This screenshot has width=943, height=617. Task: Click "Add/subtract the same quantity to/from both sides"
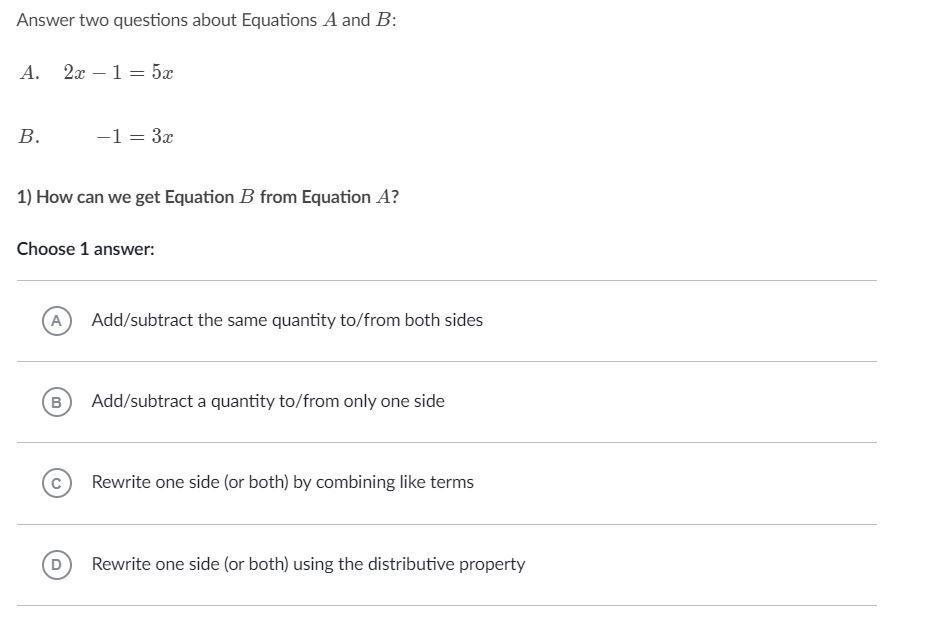(287, 321)
